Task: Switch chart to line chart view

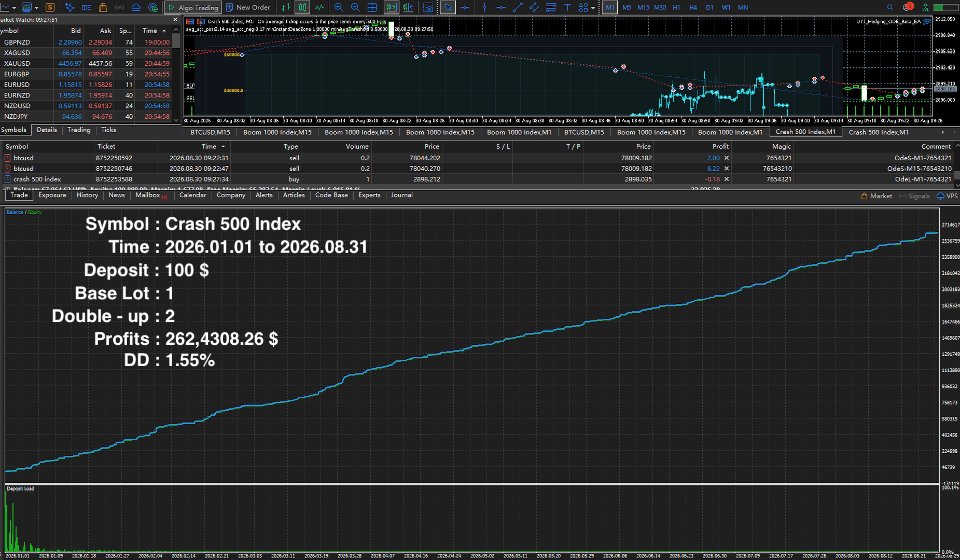Action: pos(319,7)
